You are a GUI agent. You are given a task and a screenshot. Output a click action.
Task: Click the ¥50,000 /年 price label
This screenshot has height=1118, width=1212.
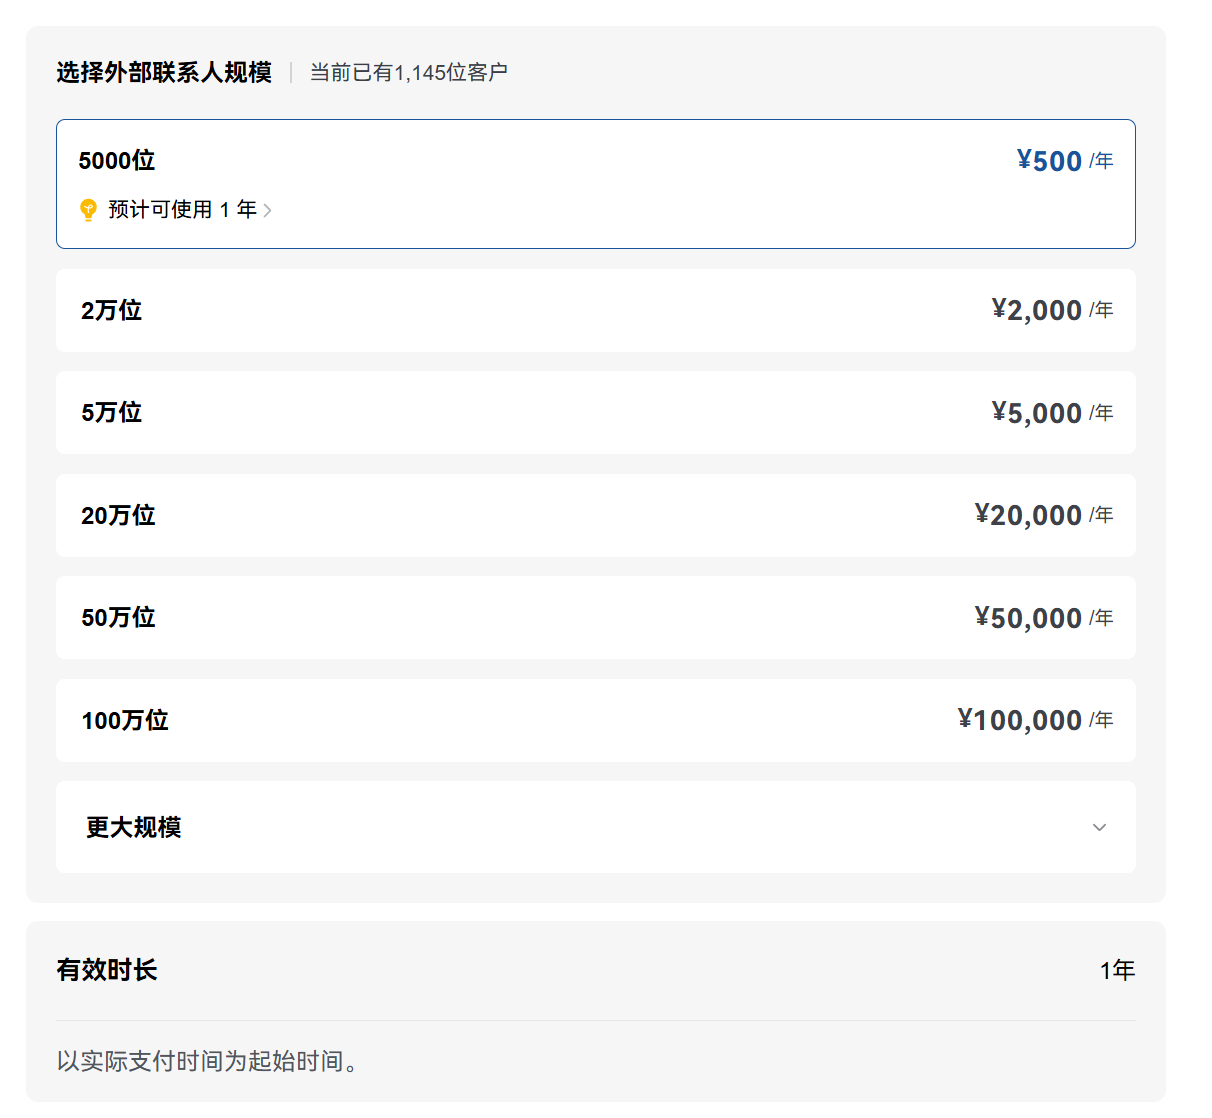point(1043,618)
